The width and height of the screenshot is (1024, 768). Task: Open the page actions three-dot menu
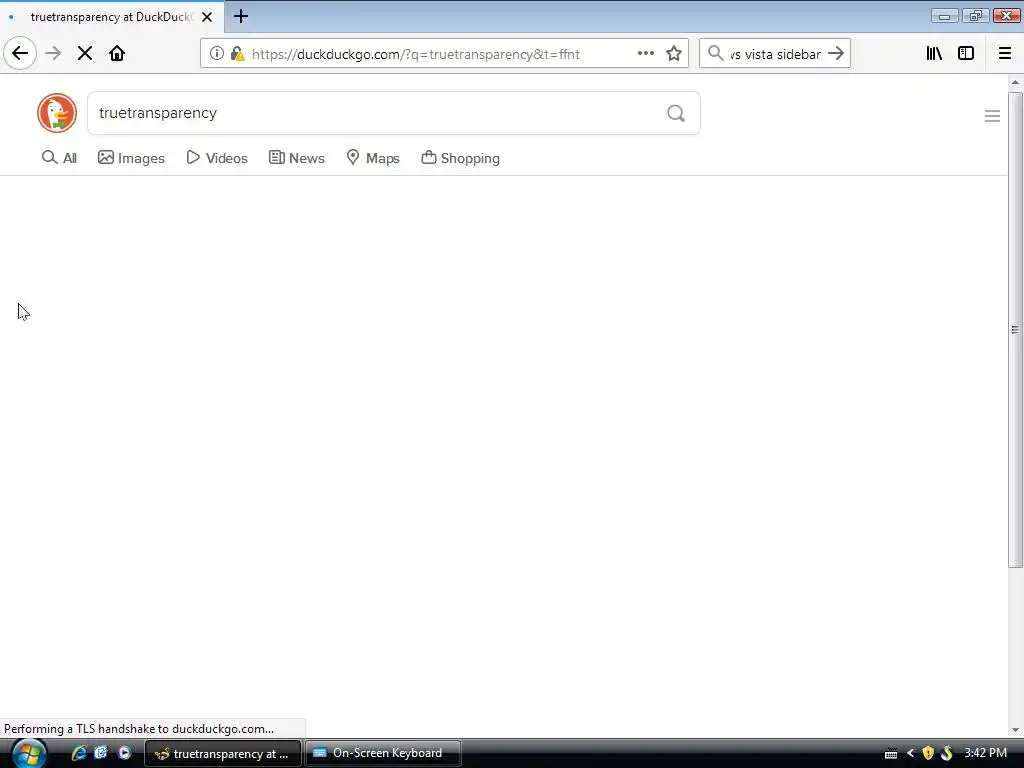(646, 54)
